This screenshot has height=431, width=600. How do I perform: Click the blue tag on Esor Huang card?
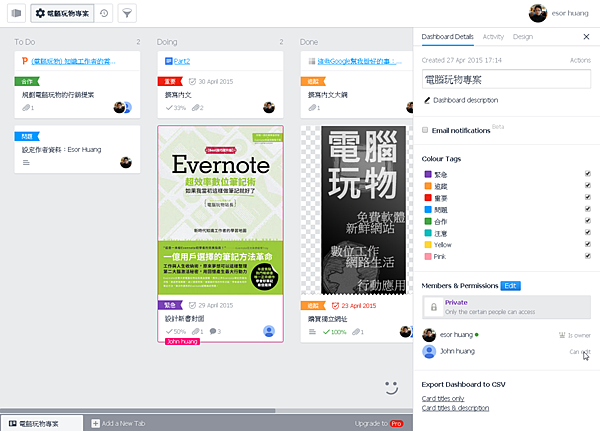coord(27,136)
